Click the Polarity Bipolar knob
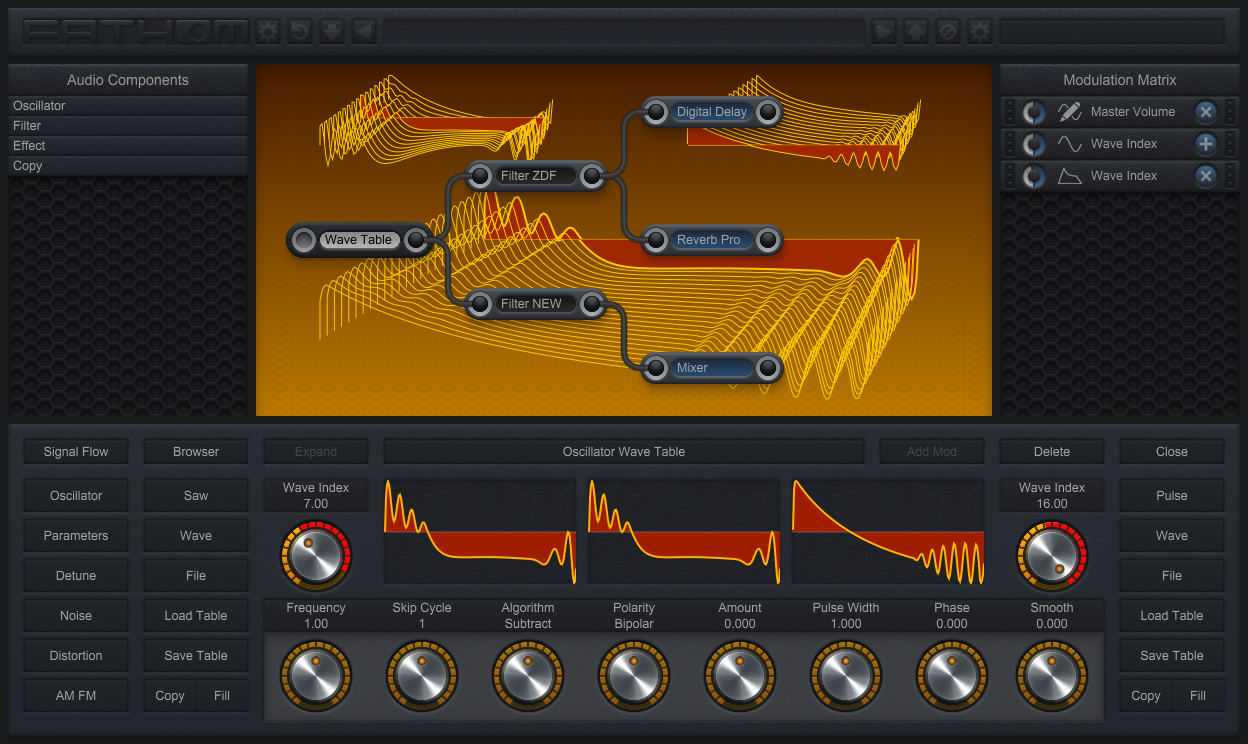1248x744 pixels. tap(634, 675)
